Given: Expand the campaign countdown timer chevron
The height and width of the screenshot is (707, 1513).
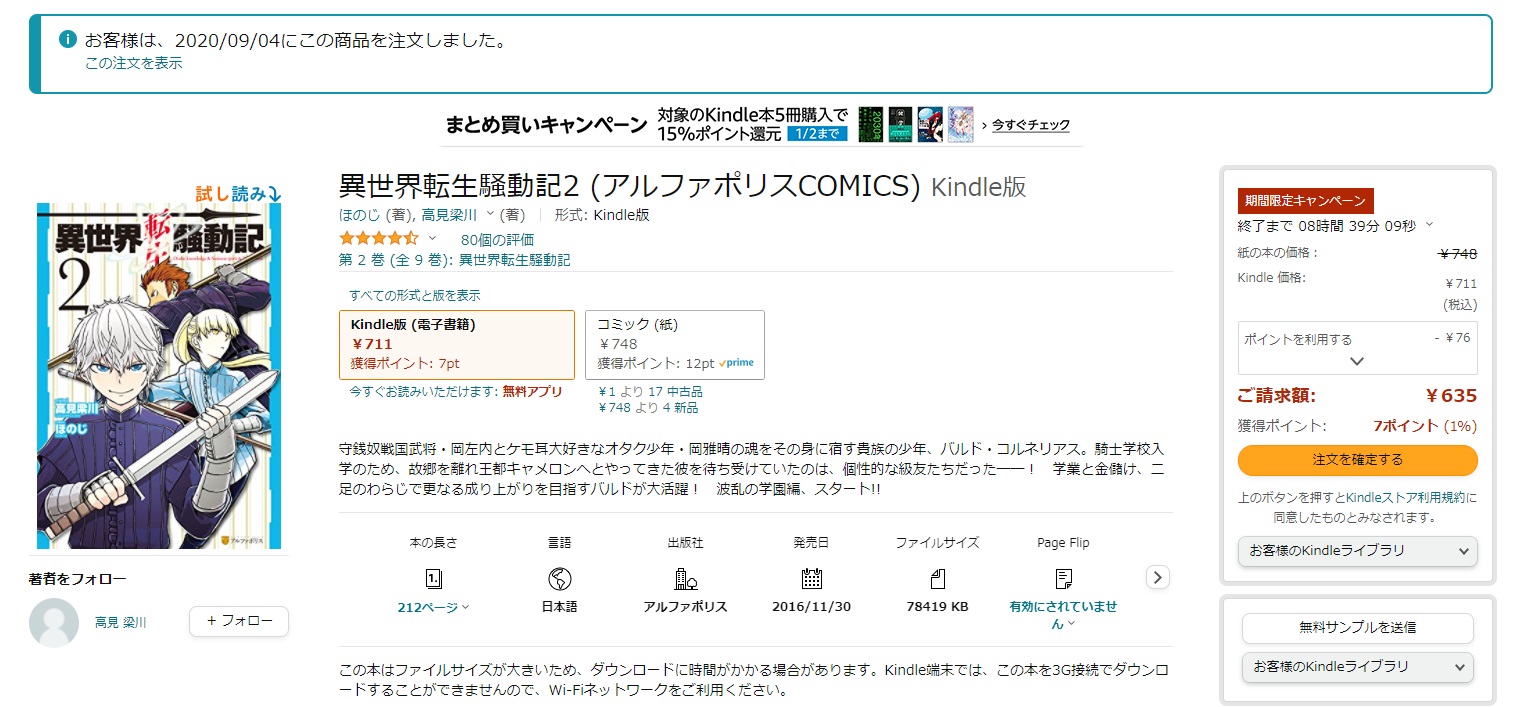Looking at the screenshot, I should click(1429, 225).
